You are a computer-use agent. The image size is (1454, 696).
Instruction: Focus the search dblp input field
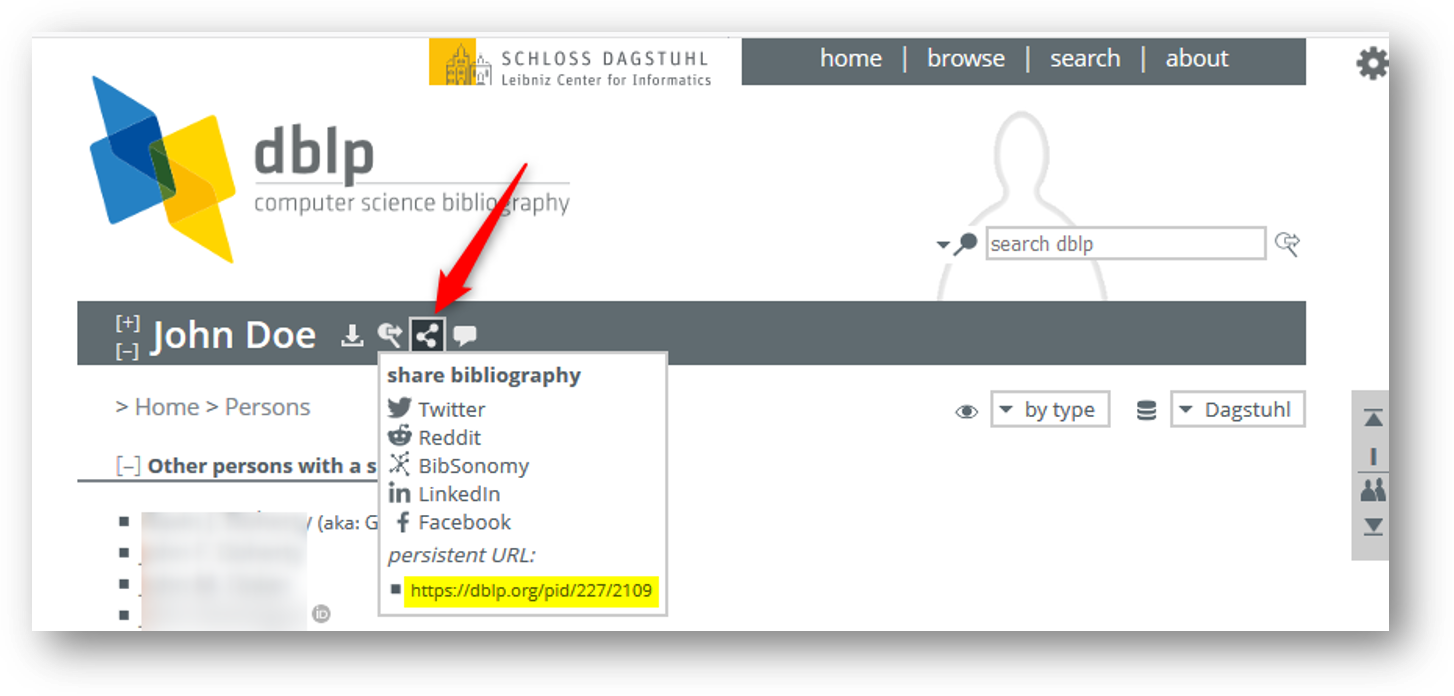pyautogui.click(x=1125, y=243)
